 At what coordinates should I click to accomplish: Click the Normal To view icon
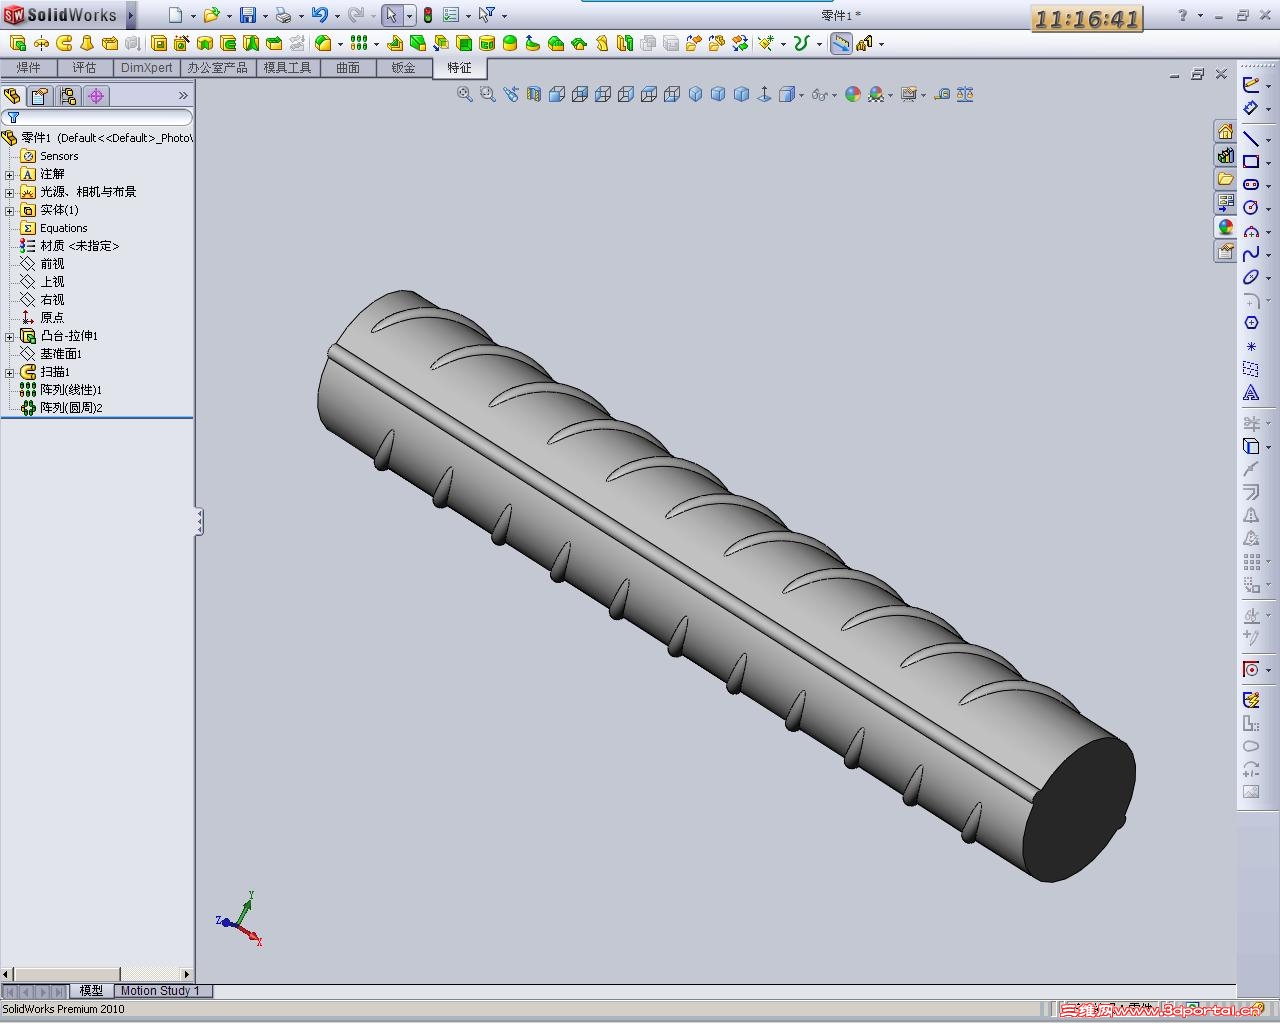pos(765,94)
